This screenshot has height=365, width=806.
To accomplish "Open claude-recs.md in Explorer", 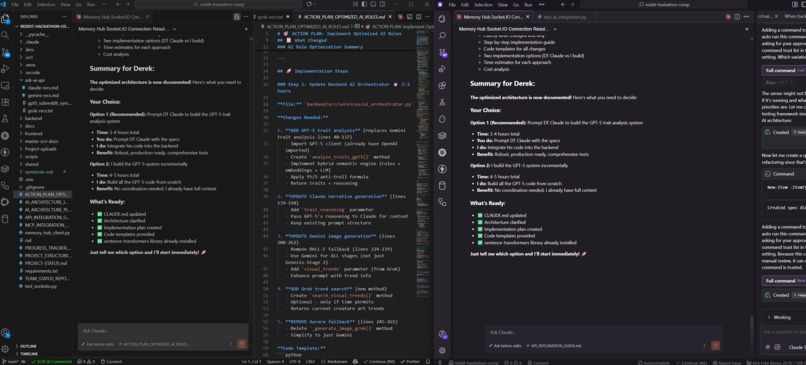I will tap(43, 87).
